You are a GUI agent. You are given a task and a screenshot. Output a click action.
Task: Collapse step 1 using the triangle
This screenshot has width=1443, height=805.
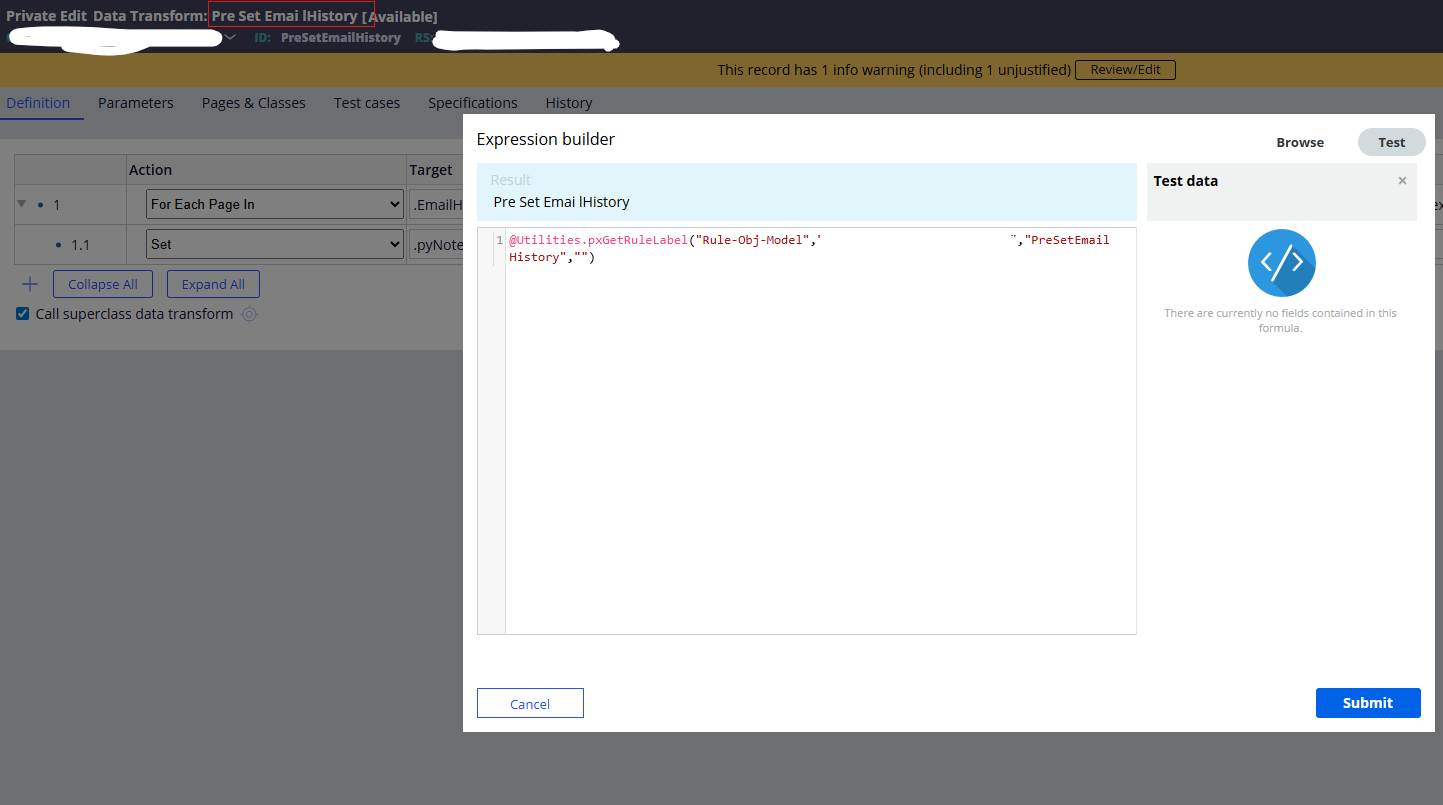click(x=22, y=204)
